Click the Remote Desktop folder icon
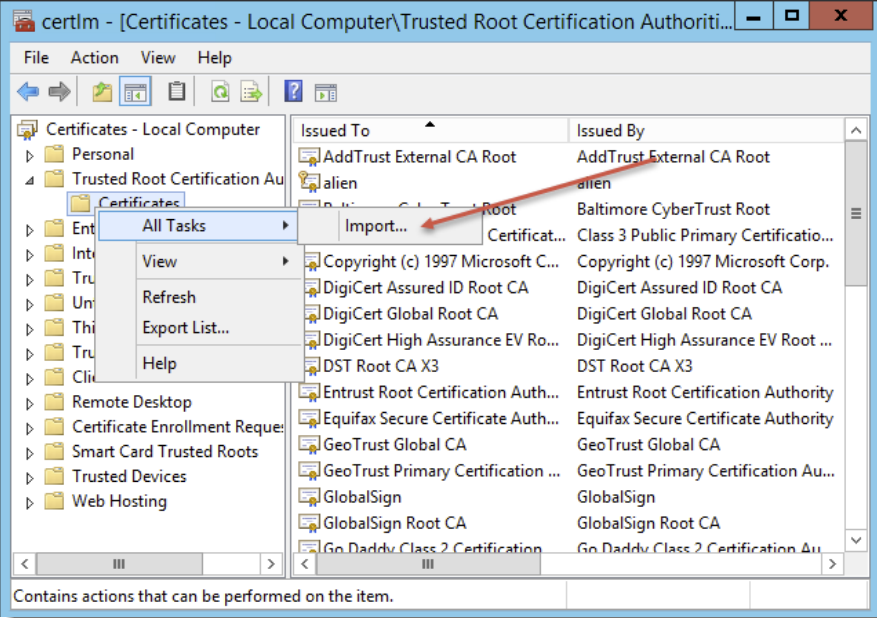 click(54, 402)
